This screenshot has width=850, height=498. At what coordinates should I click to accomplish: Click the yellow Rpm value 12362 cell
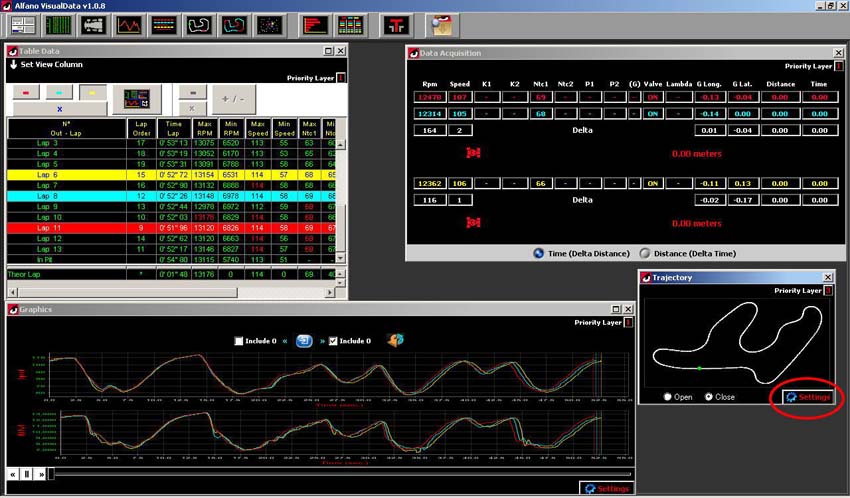(429, 183)
